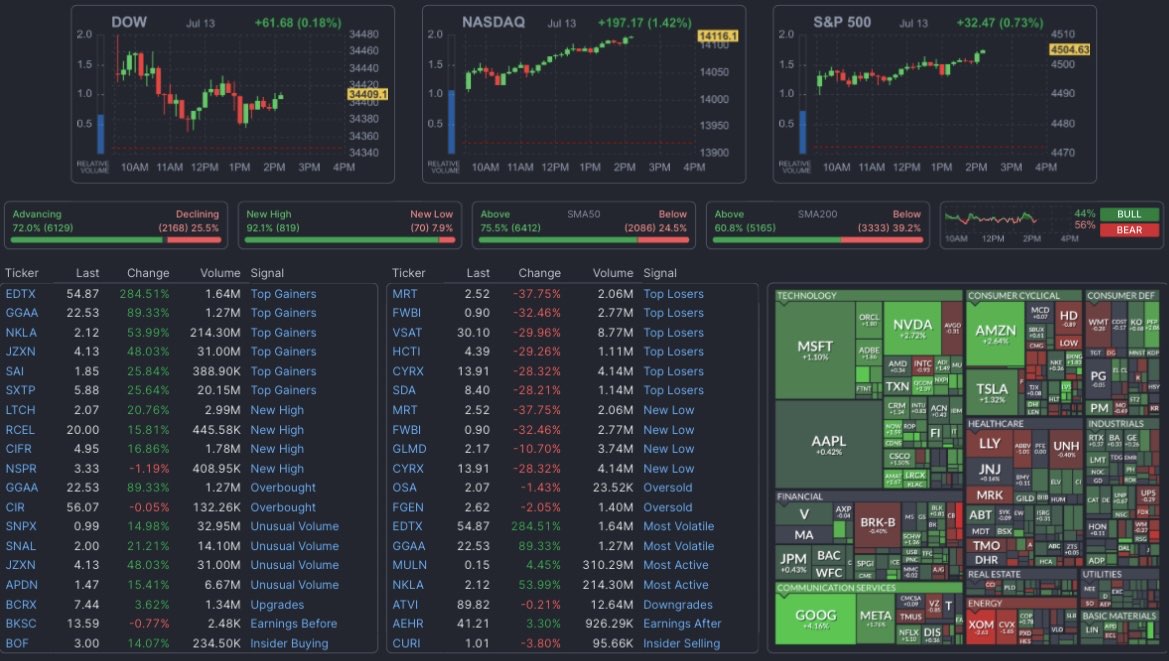Viewport: 1169px width, 661px height.
Task: Open the Unusual Volume signal in SNPX's row
Action: (x=294, y=526)
